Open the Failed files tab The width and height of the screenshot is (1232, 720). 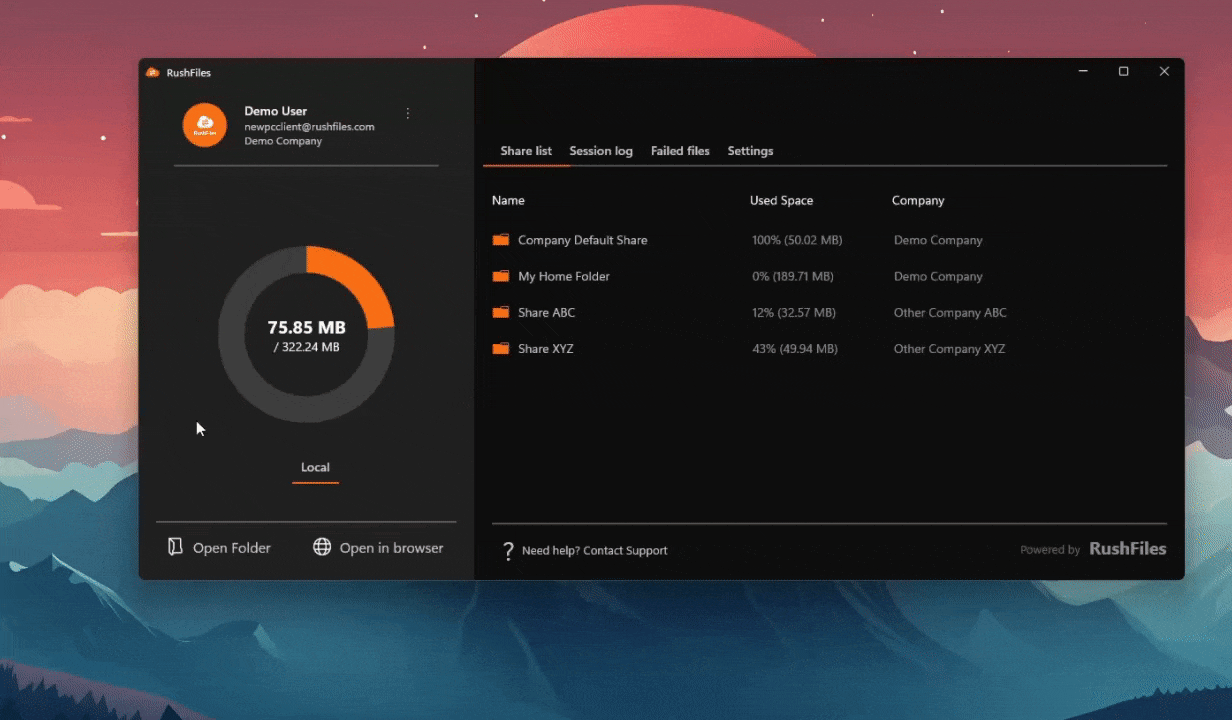(x=680, y=151)
